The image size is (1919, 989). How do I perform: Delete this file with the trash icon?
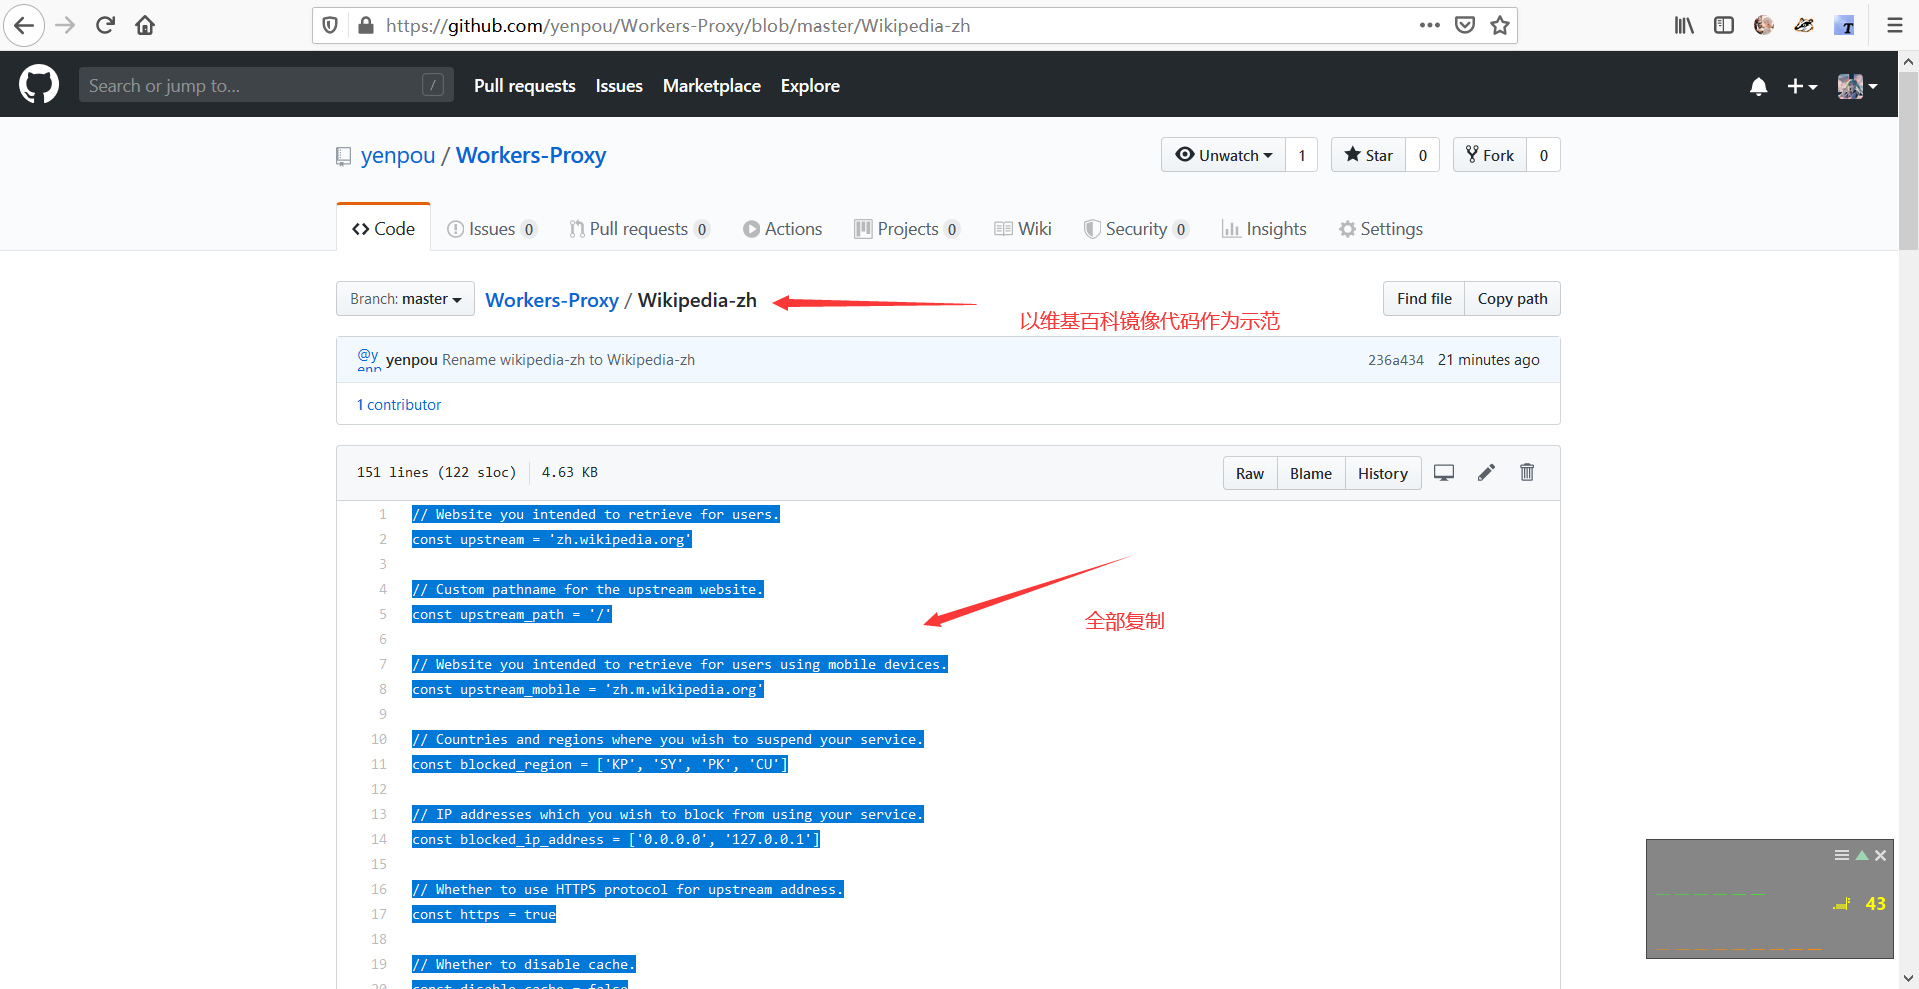point(1527,473)
